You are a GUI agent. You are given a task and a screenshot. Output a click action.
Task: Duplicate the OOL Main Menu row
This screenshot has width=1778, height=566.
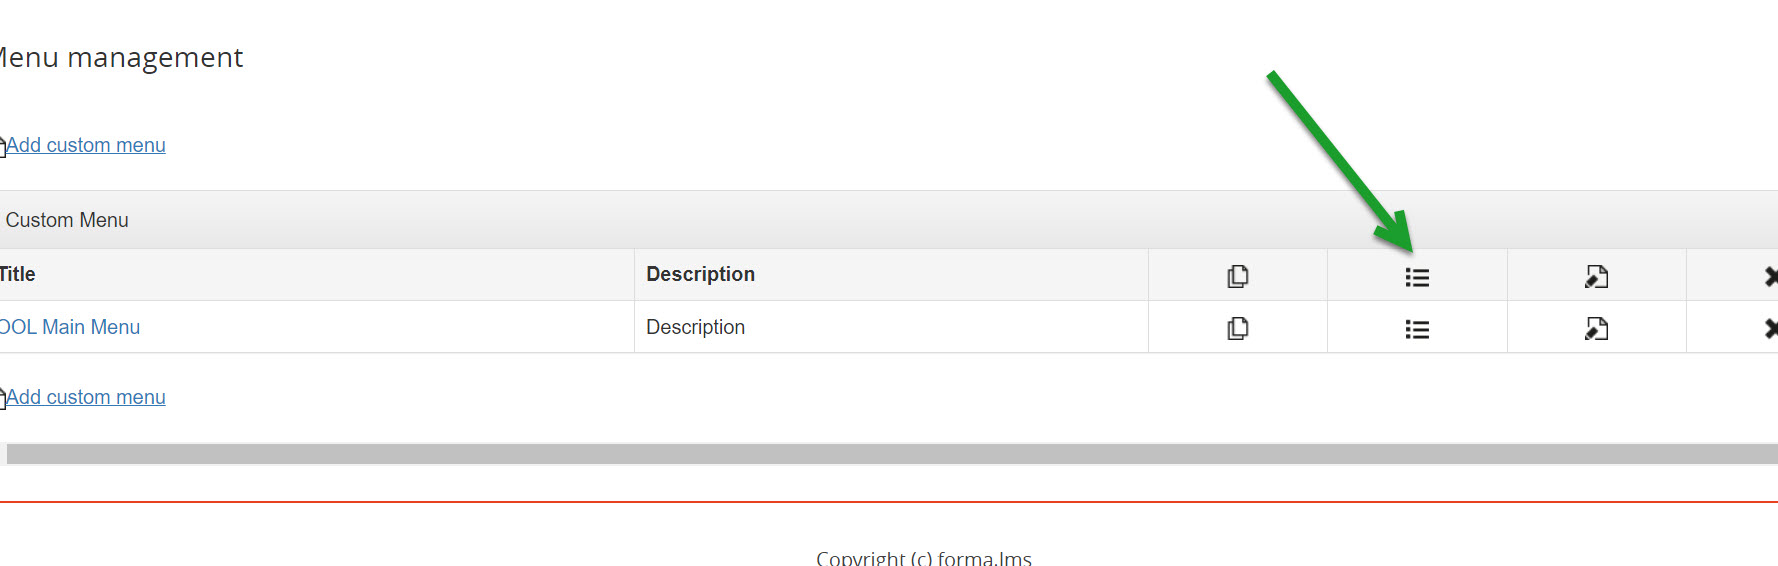coord(1238,328)
